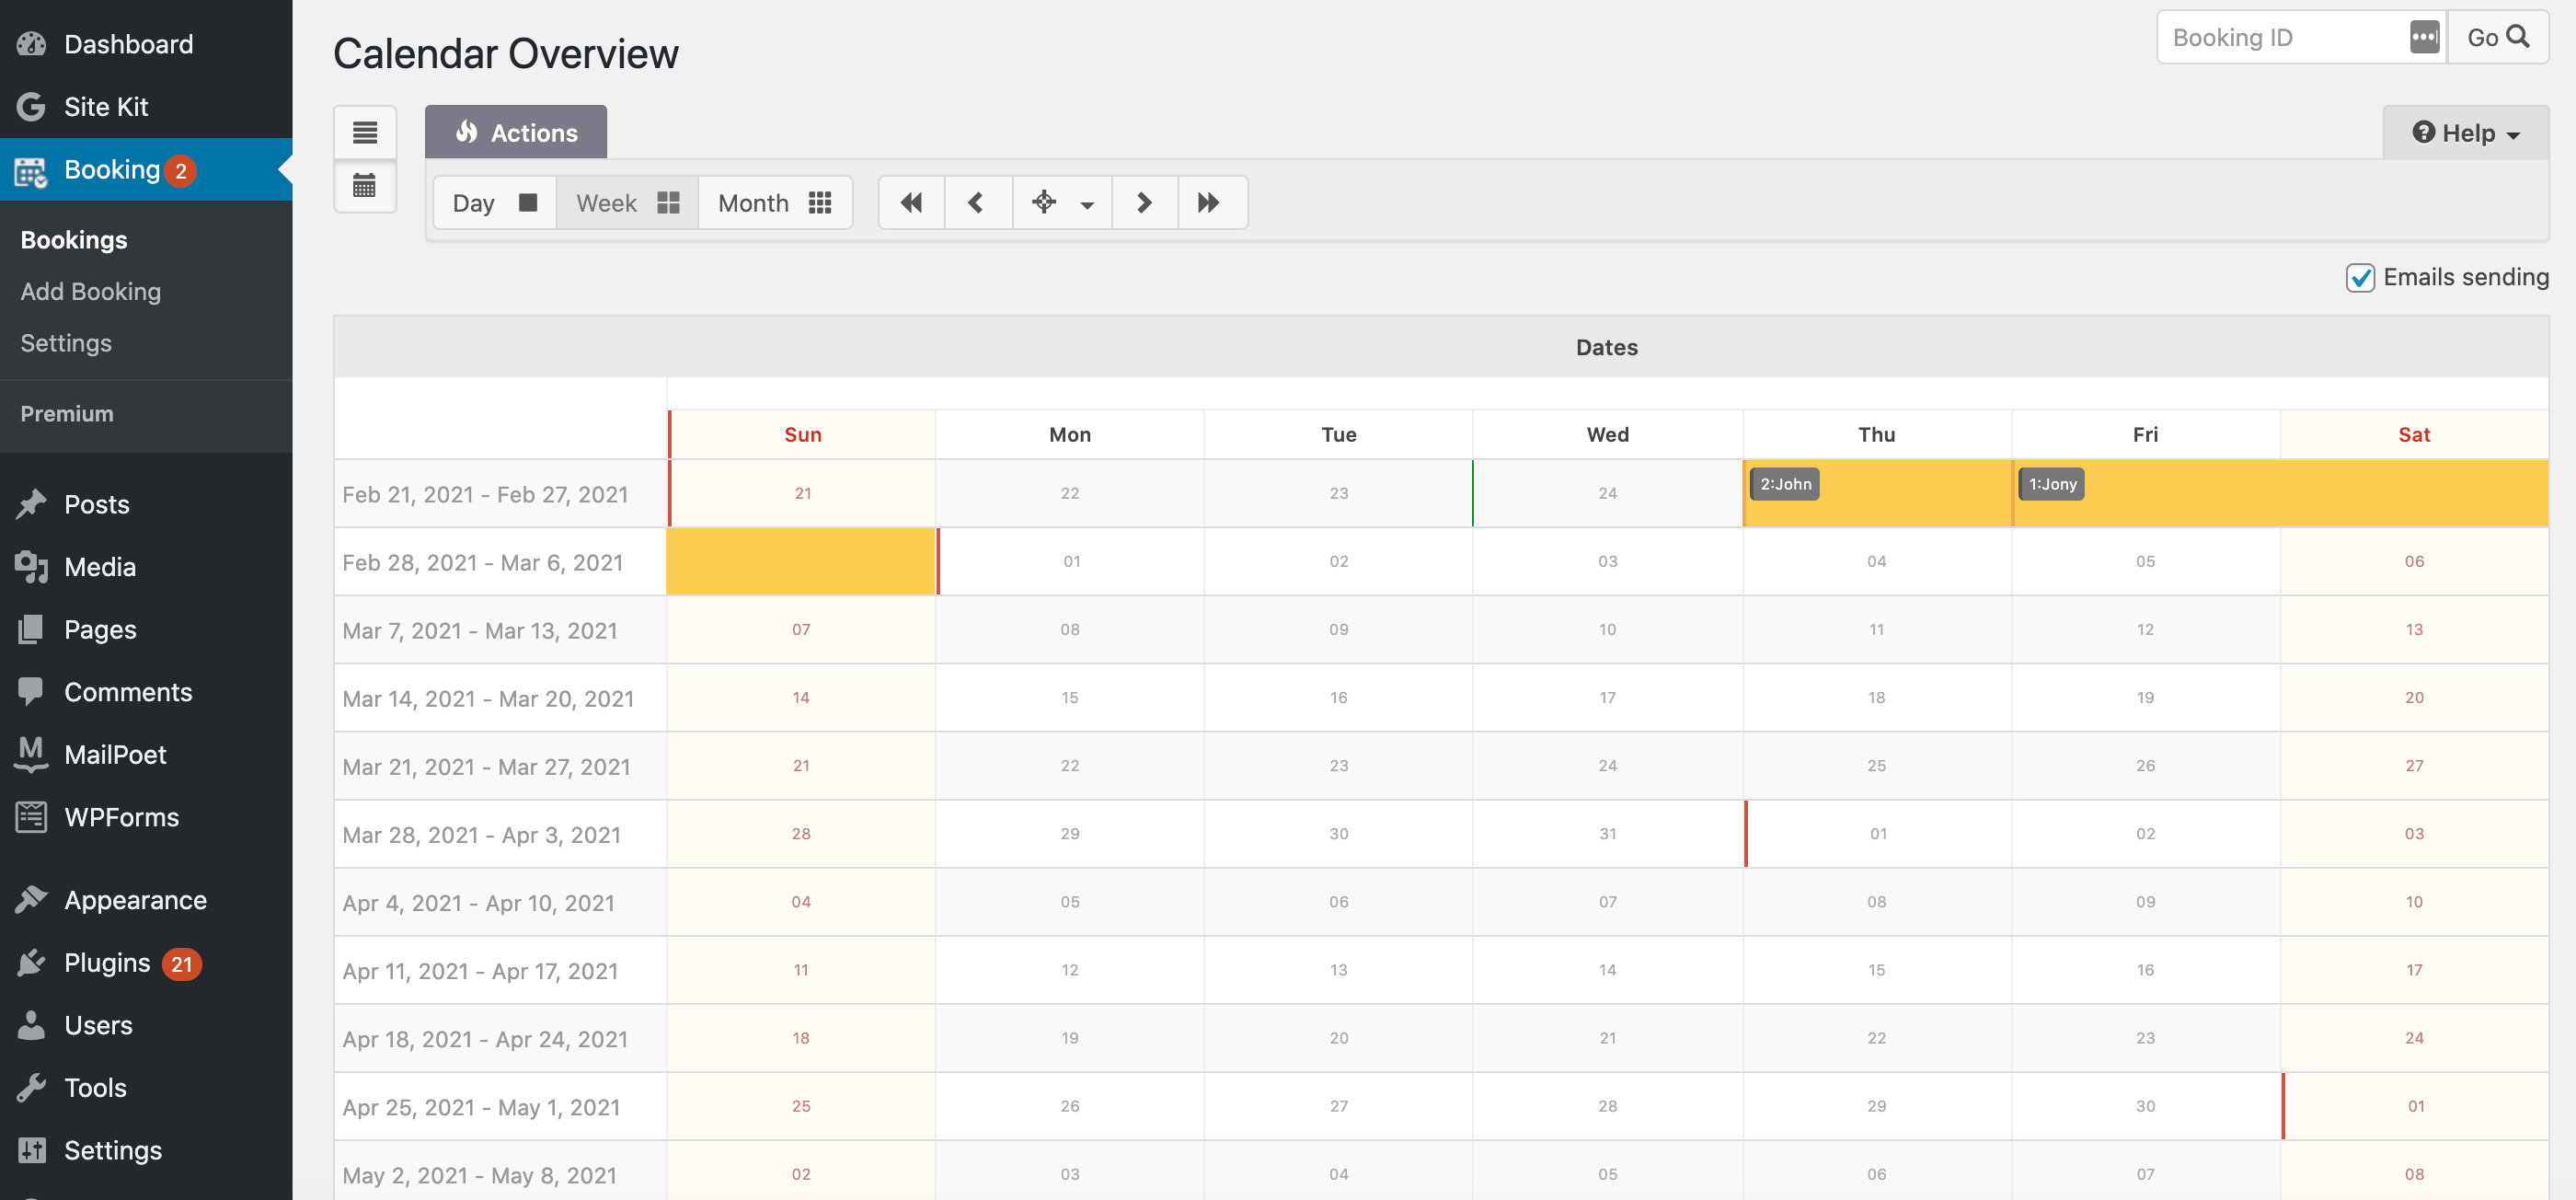Expand the Help dropdown

[x=2465, y=133]
